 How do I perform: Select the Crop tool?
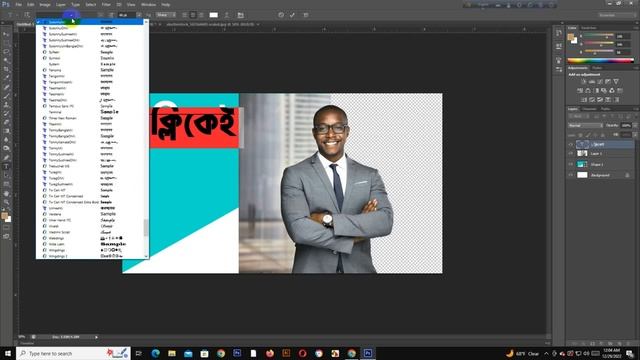[6, 69]
